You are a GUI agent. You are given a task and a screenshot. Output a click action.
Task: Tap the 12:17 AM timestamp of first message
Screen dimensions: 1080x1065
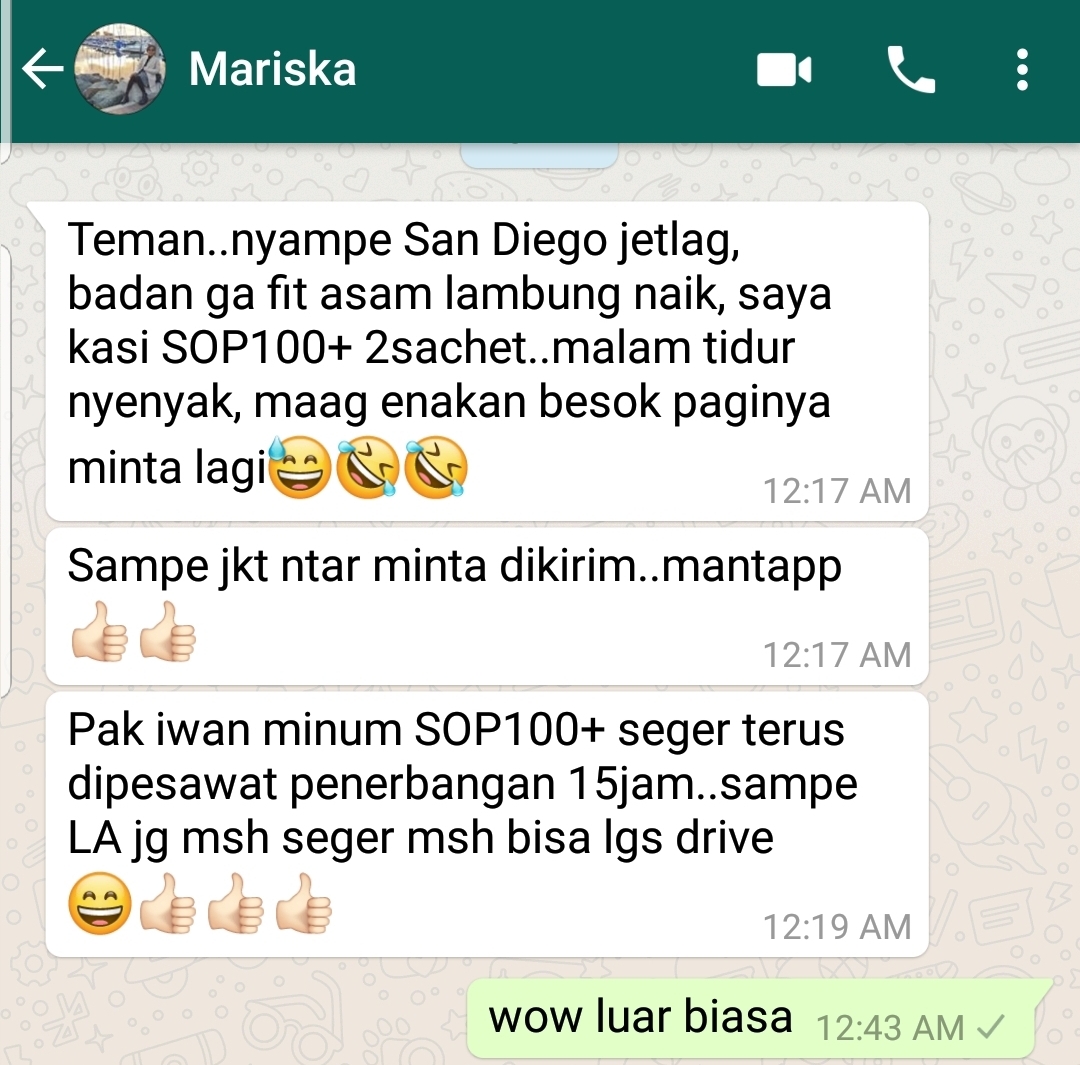[x=837, y=491]
